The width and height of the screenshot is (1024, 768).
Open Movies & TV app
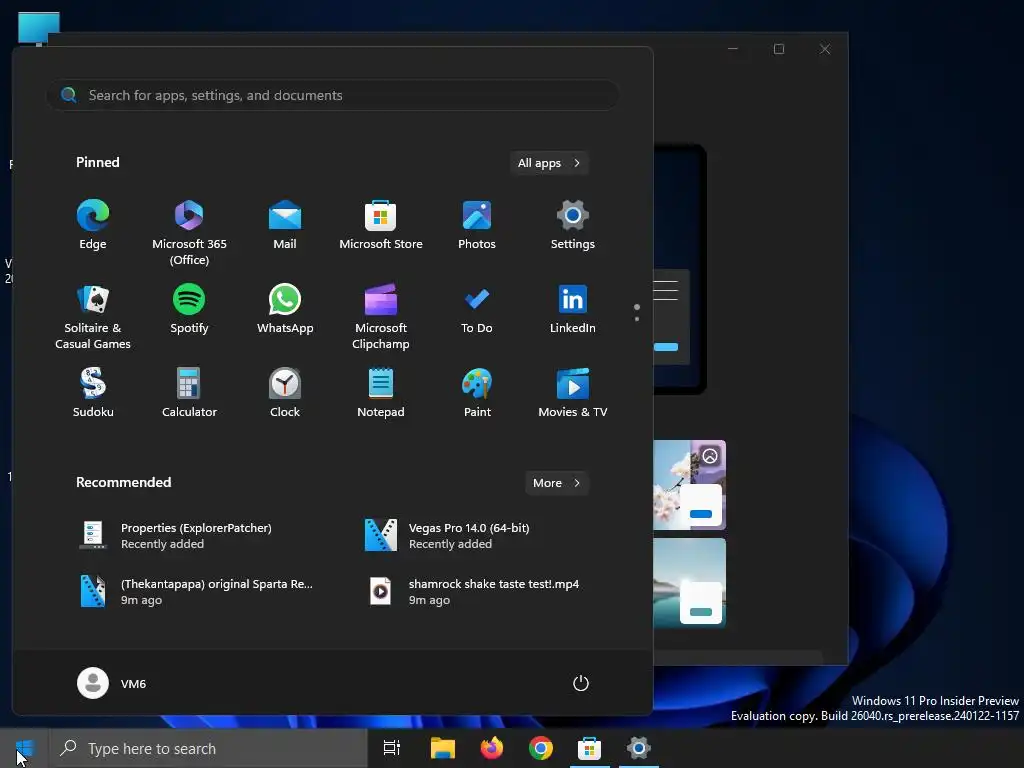[x=573, y=393]
